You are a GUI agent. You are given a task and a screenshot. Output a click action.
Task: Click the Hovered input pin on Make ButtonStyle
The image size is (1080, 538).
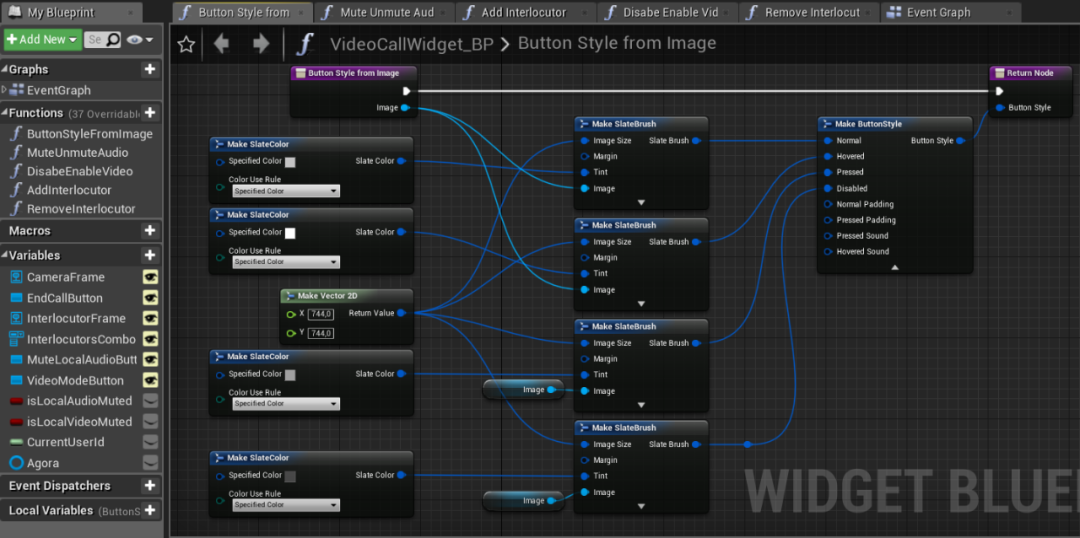pos(828,156)
